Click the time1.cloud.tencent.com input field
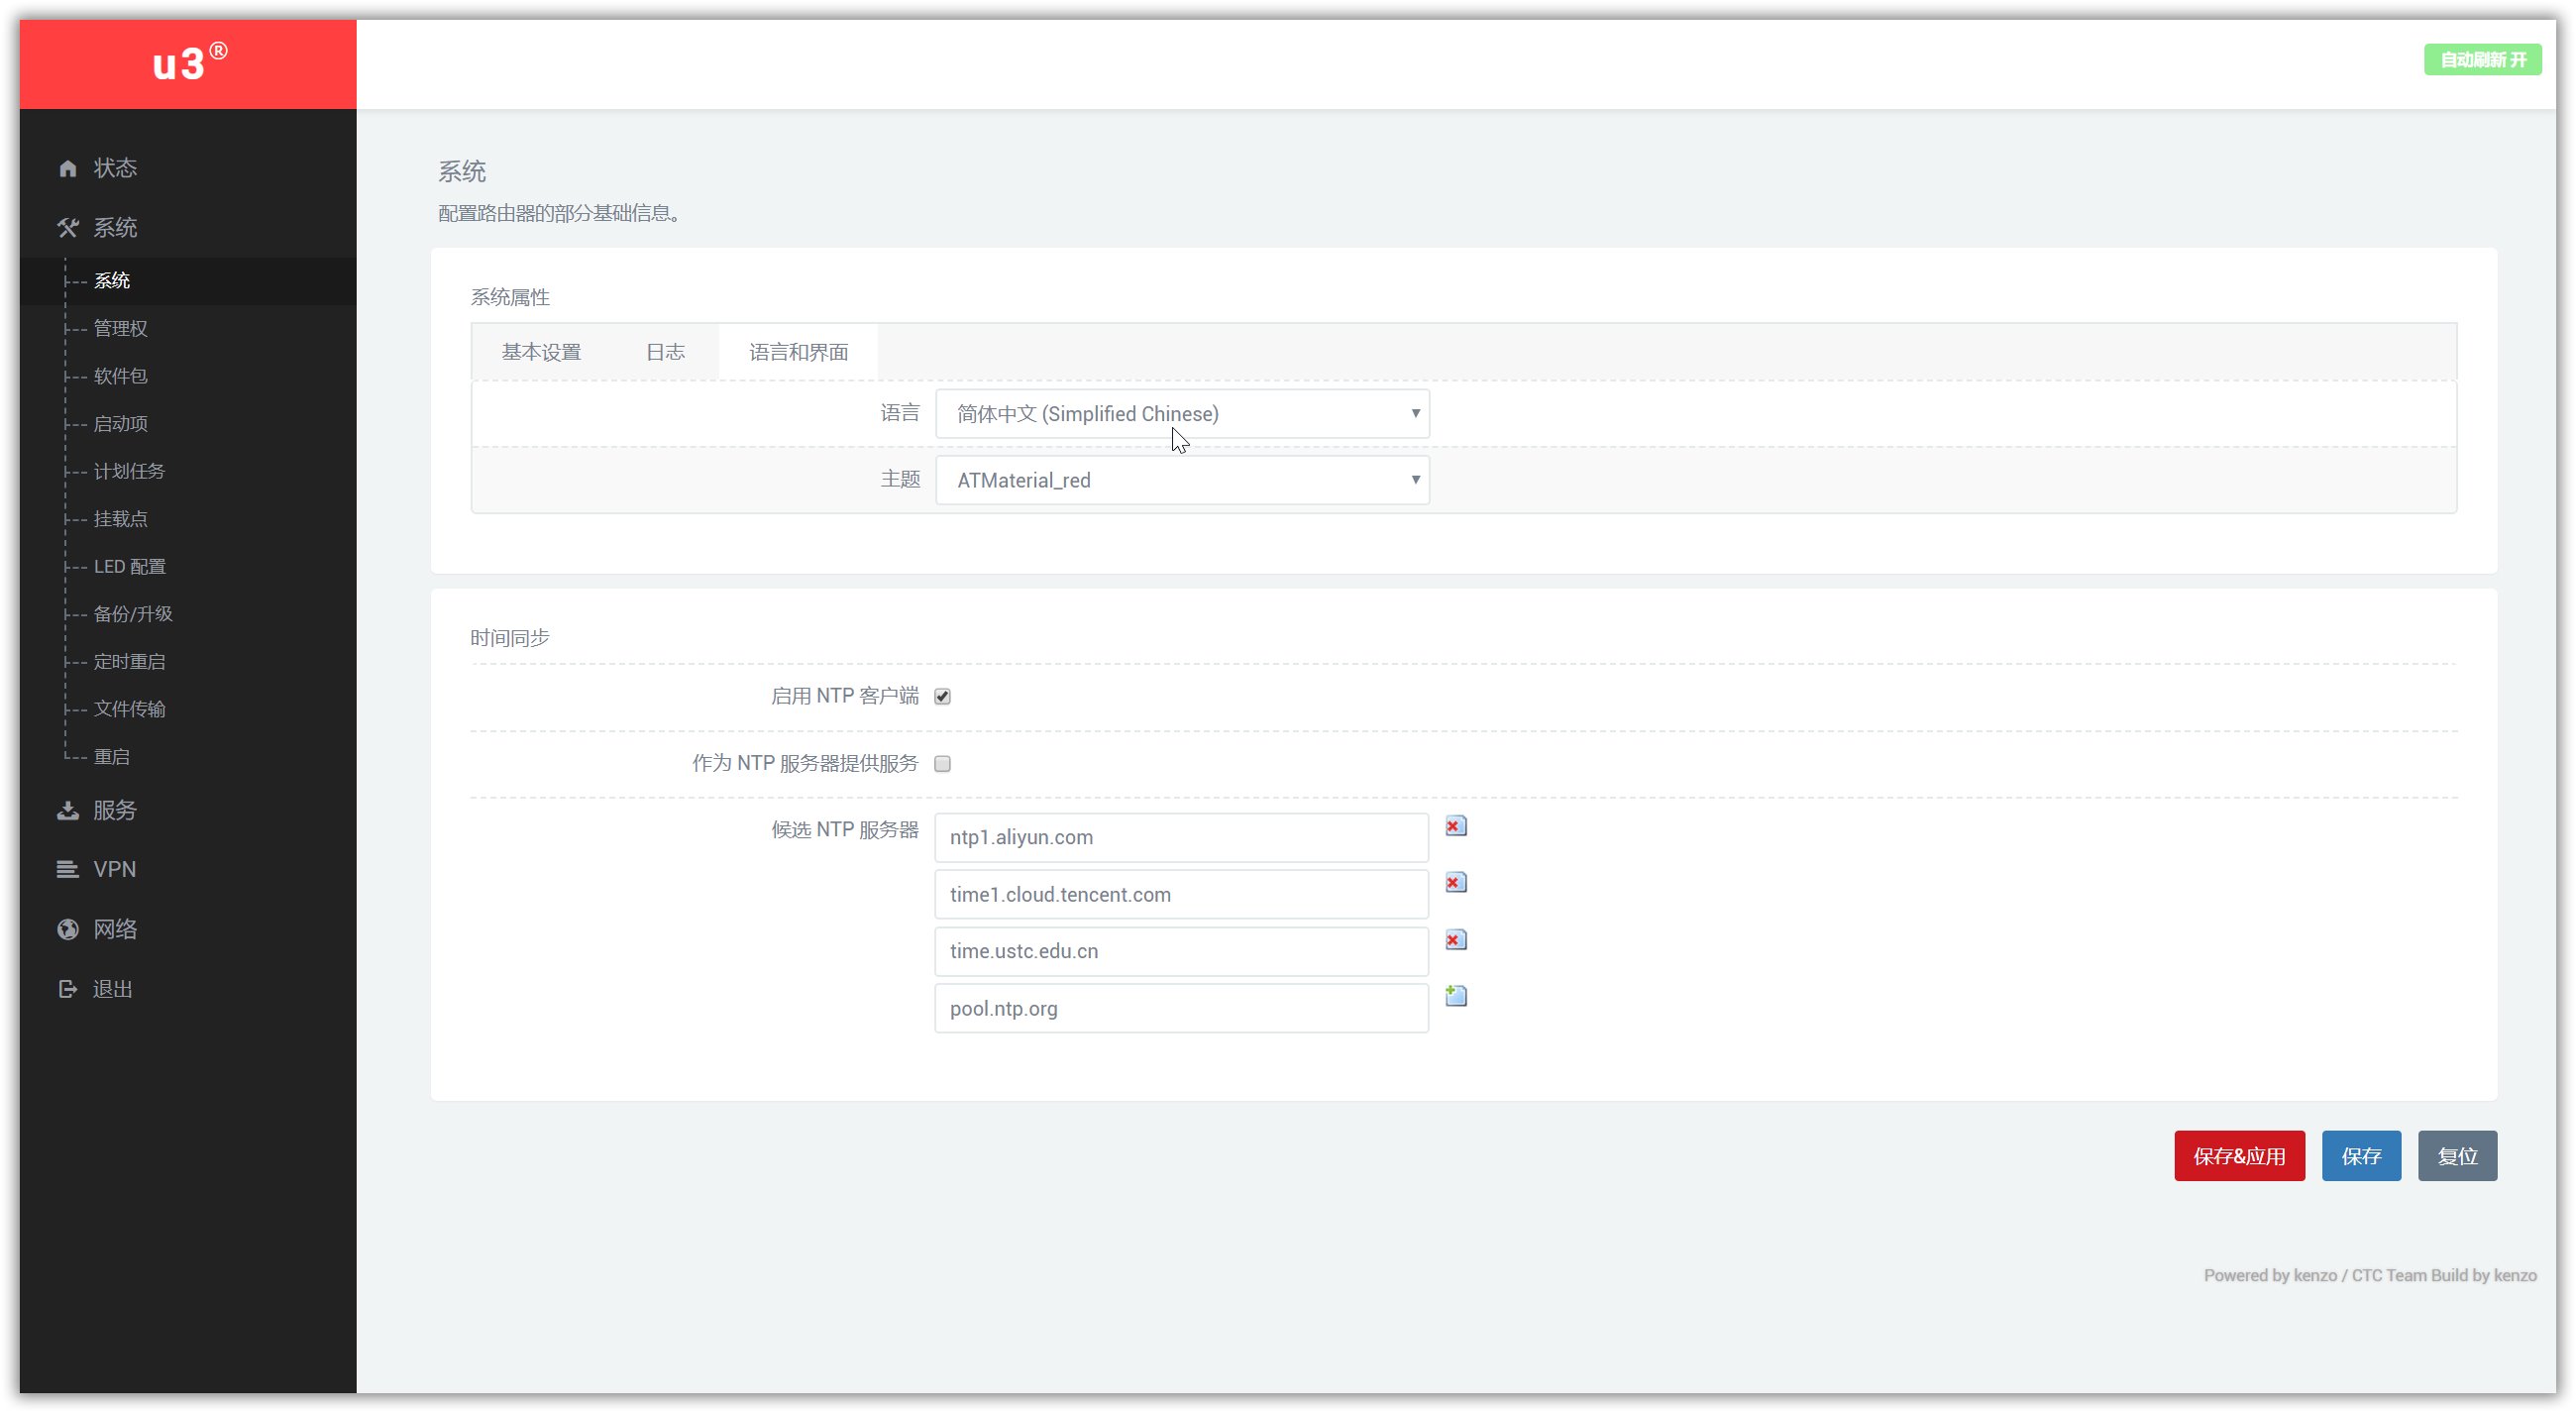This screenshot has height=1413, width=2576. pos(1181,895)
